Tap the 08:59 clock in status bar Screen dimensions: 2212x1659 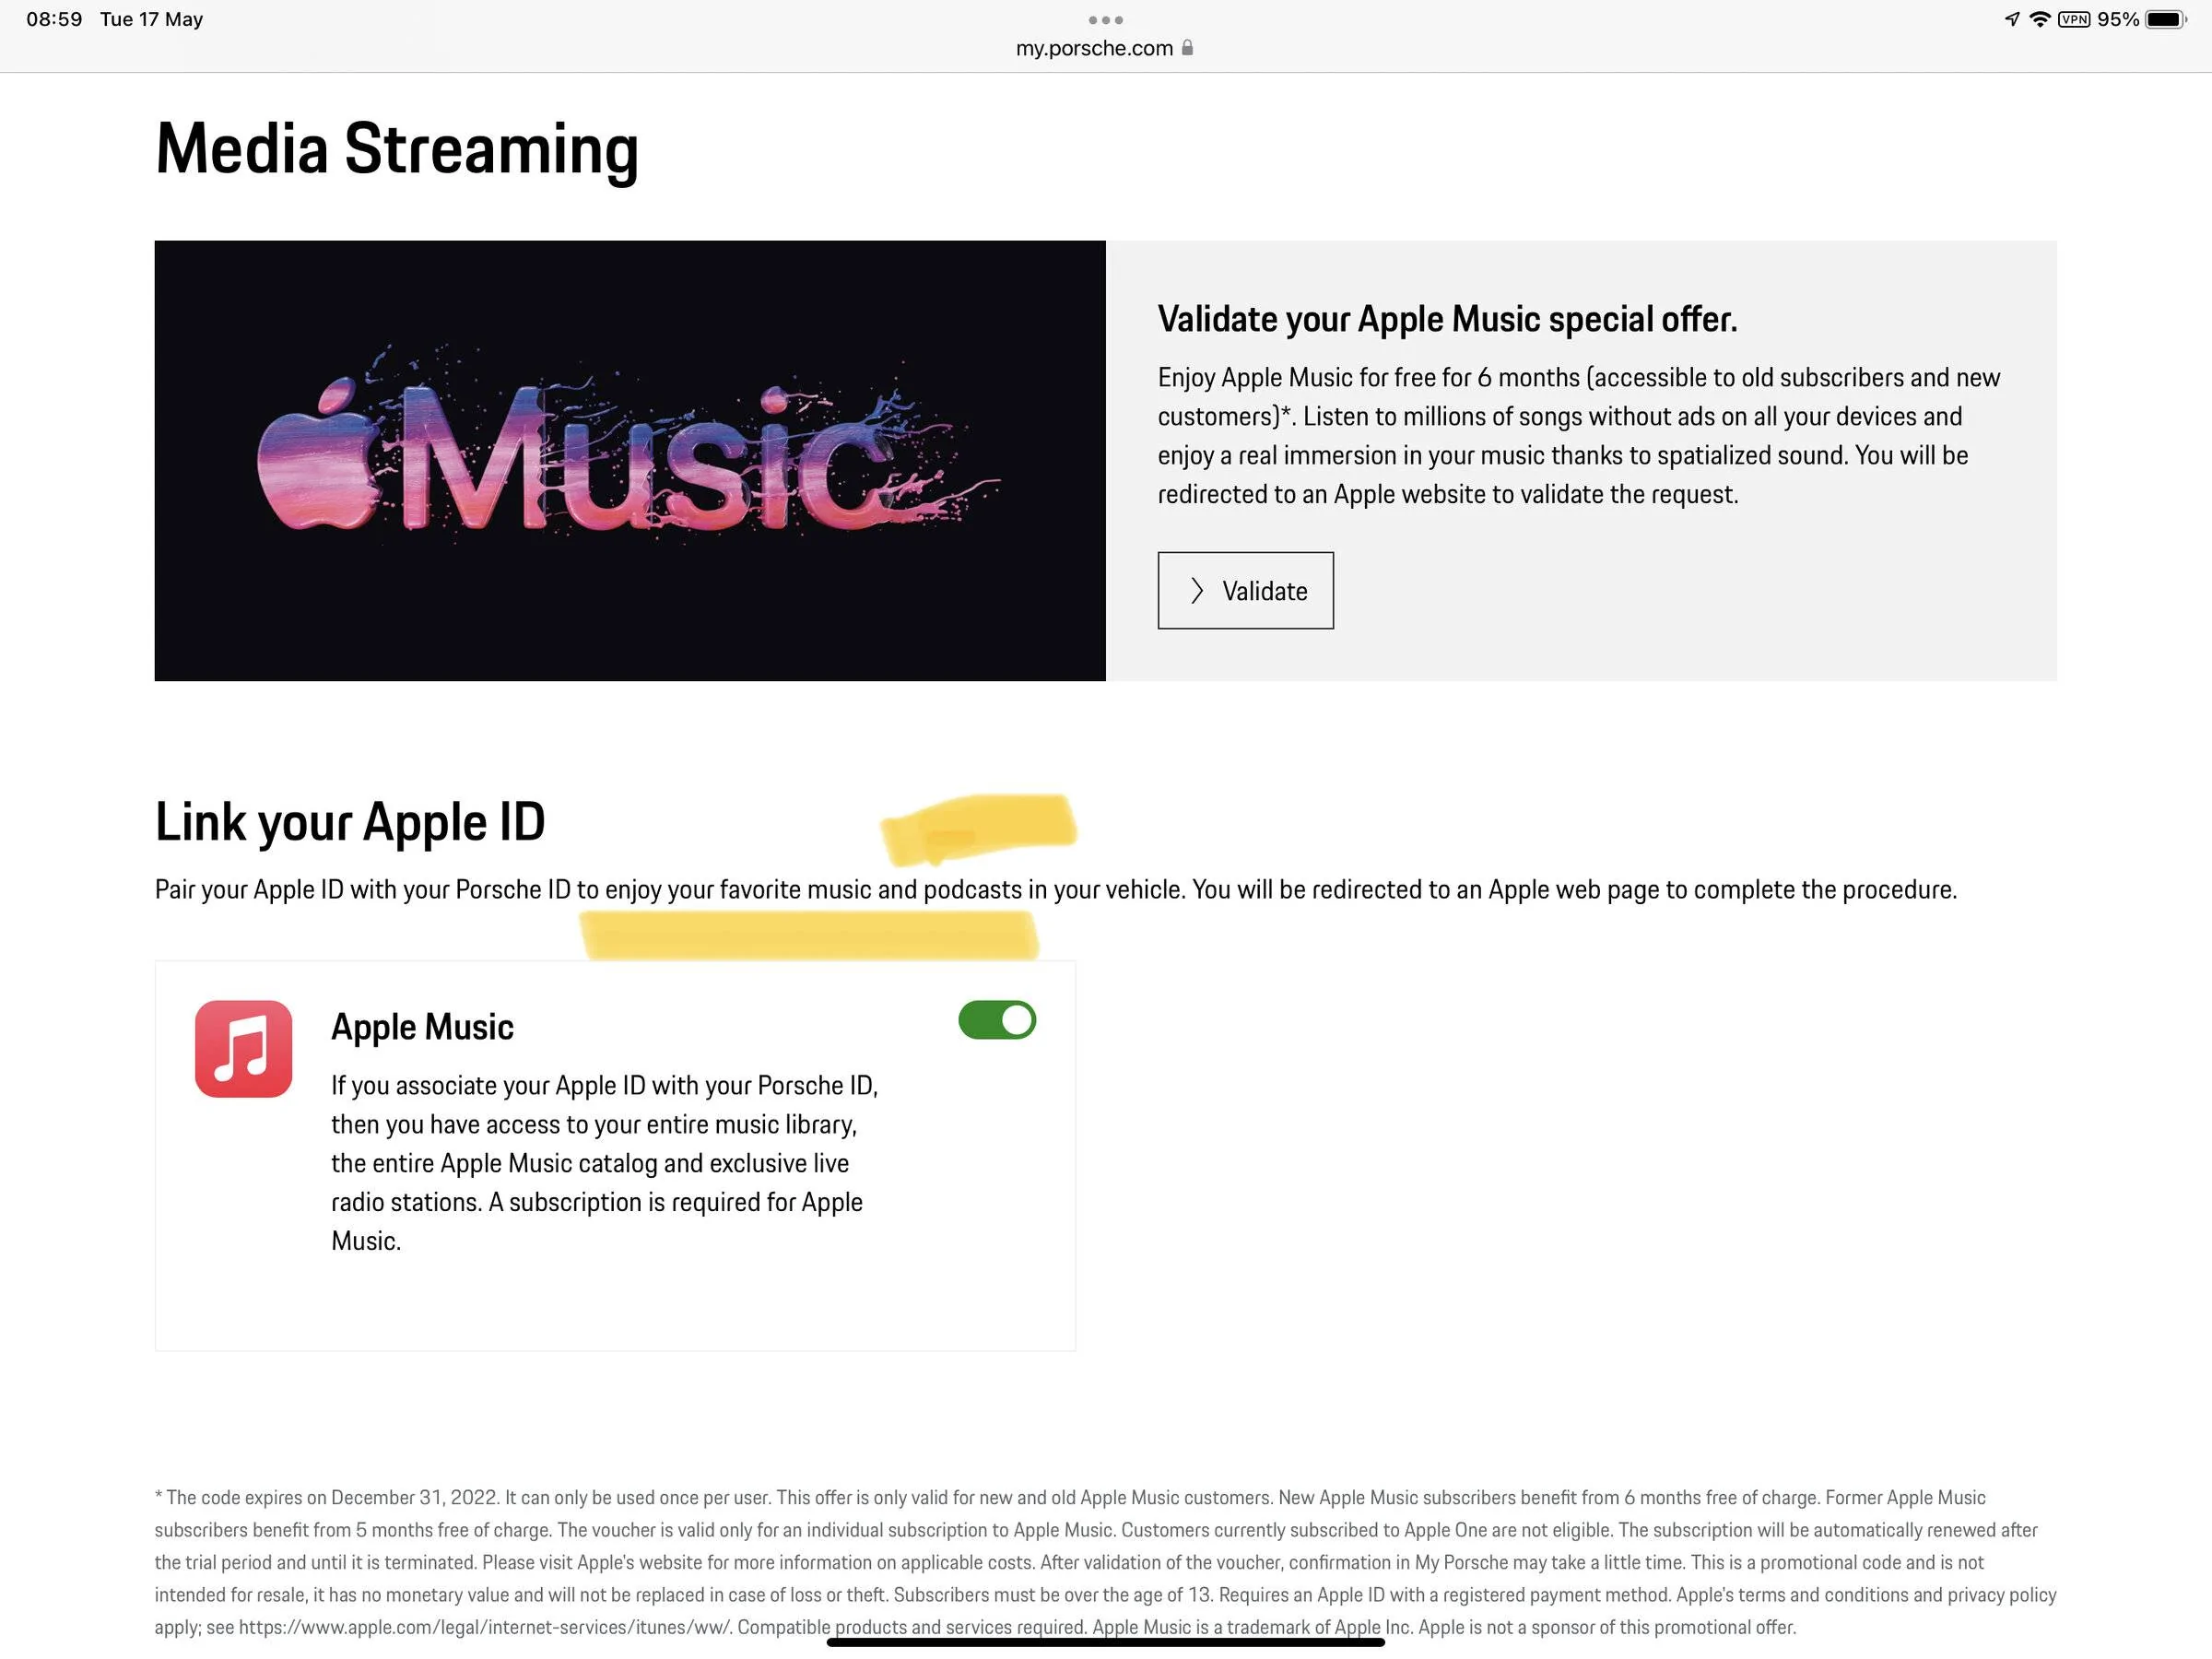pos(54,19)
